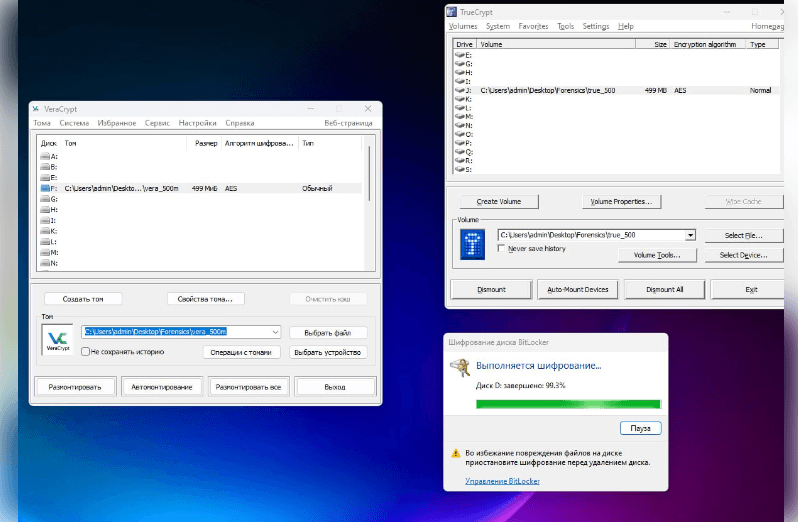The image size is (798, 522).
Task: Select drive B: in VeraCrypt list
Action: coord(201,167)
